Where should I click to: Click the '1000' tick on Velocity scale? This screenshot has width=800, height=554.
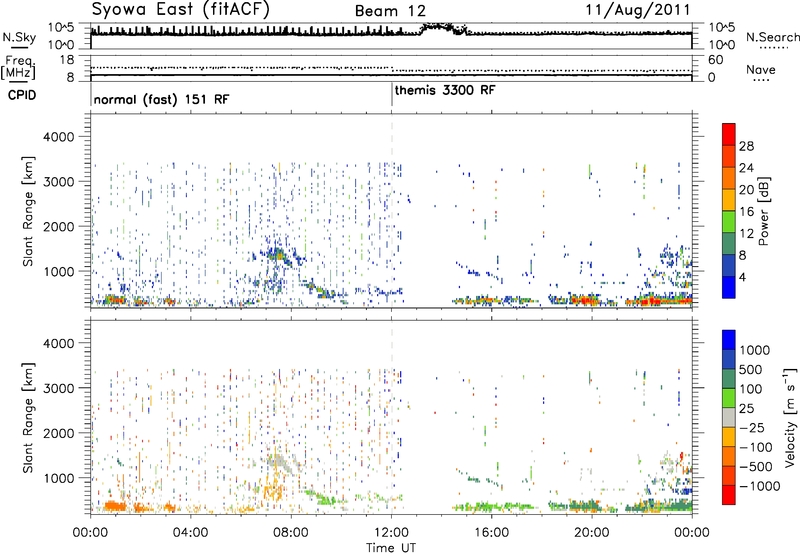(754, 350)
